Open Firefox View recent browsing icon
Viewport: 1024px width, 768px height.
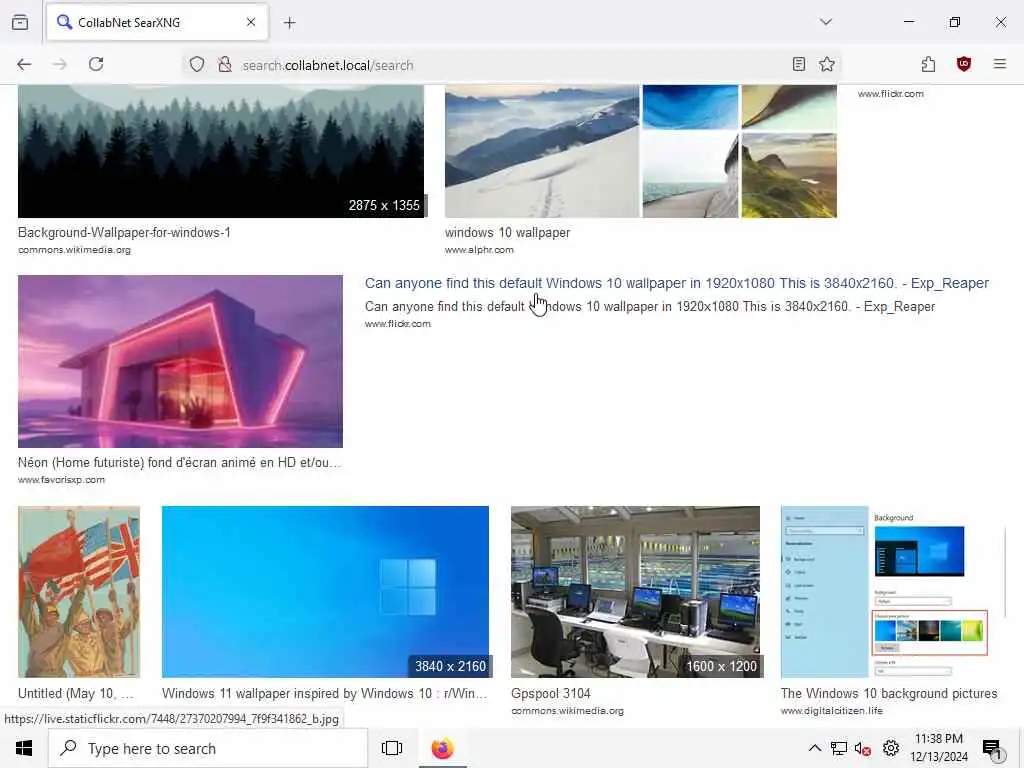coord(20,22)
